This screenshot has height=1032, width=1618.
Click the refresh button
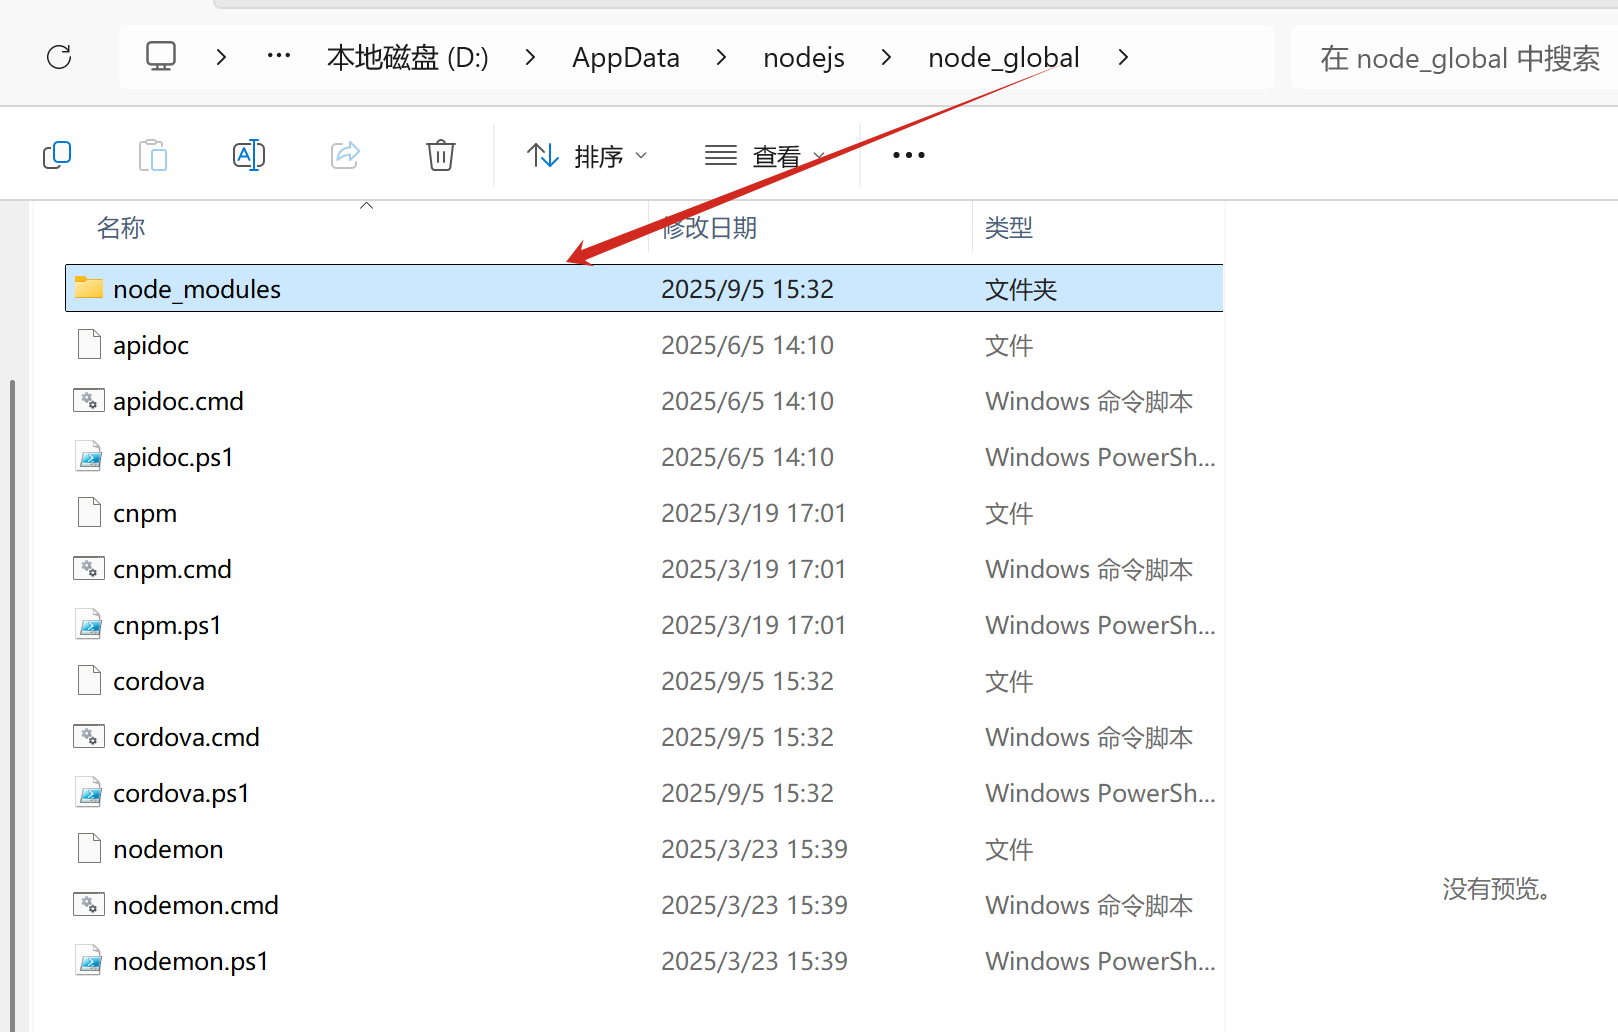point(59,57)
